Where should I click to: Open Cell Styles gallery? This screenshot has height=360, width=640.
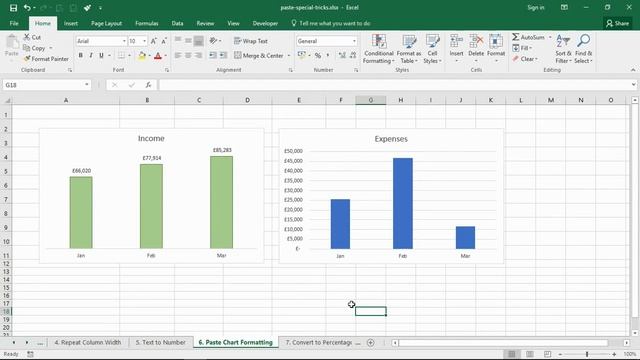click(x=432, y=49)
